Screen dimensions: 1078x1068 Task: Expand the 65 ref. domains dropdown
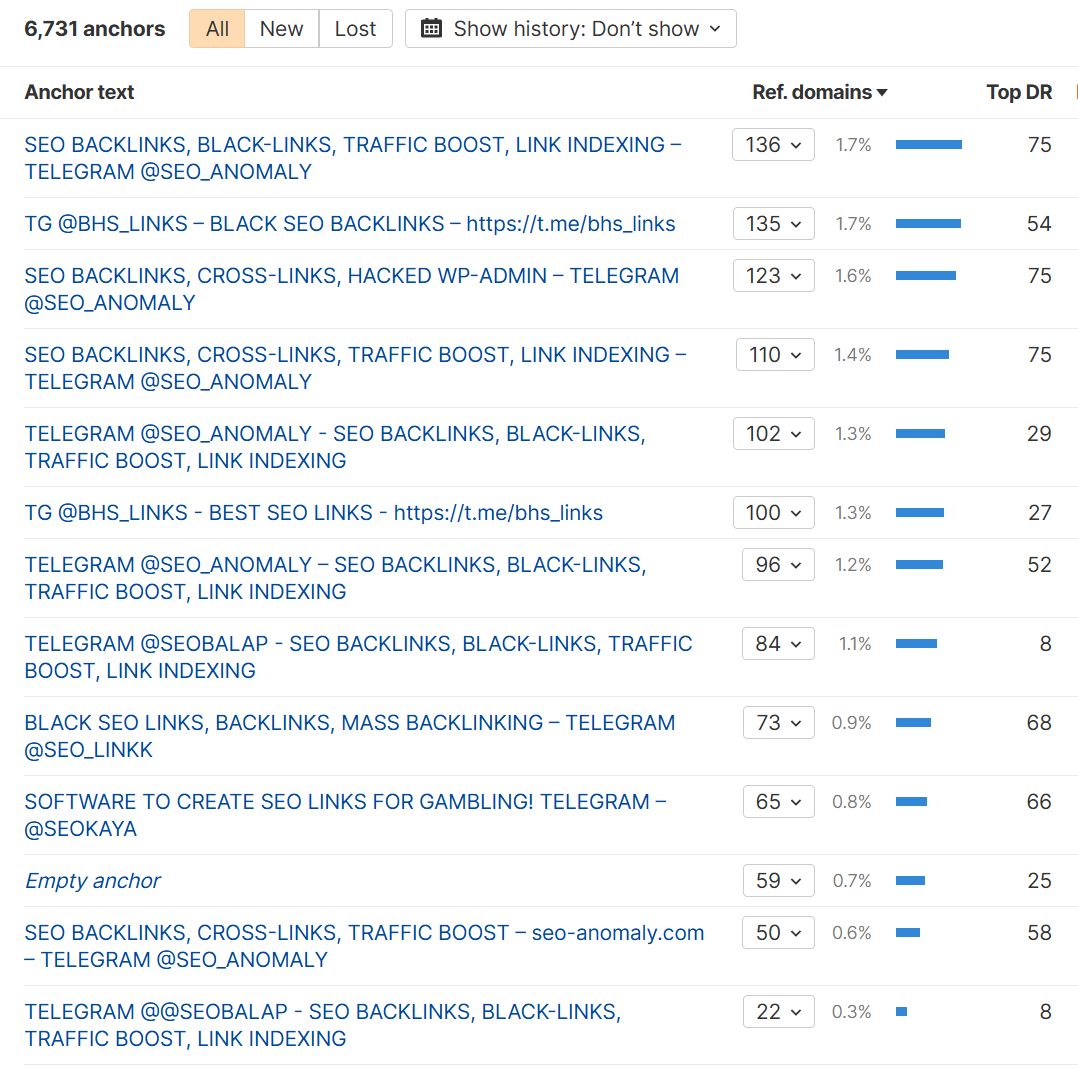point(779,802)
